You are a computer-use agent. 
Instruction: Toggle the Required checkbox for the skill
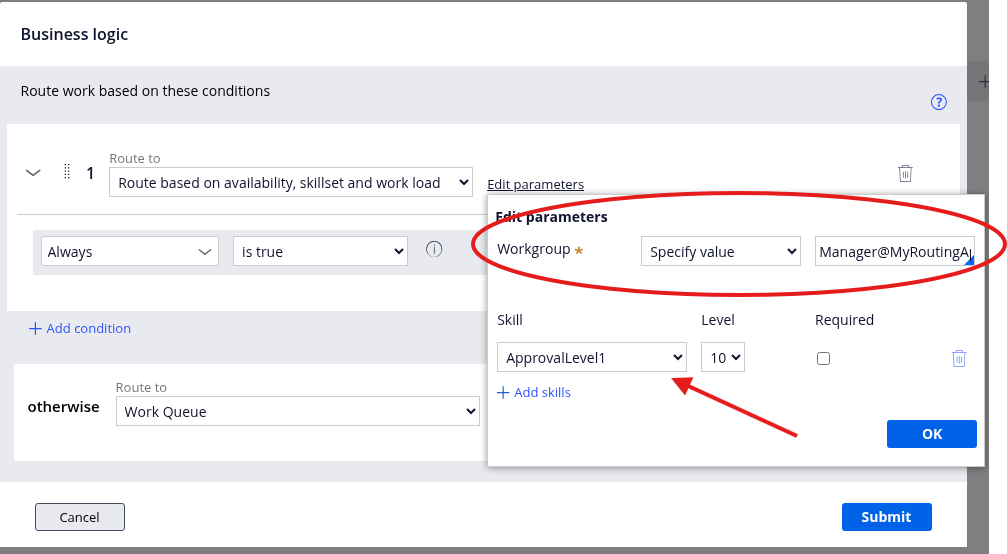coord(823,358)
